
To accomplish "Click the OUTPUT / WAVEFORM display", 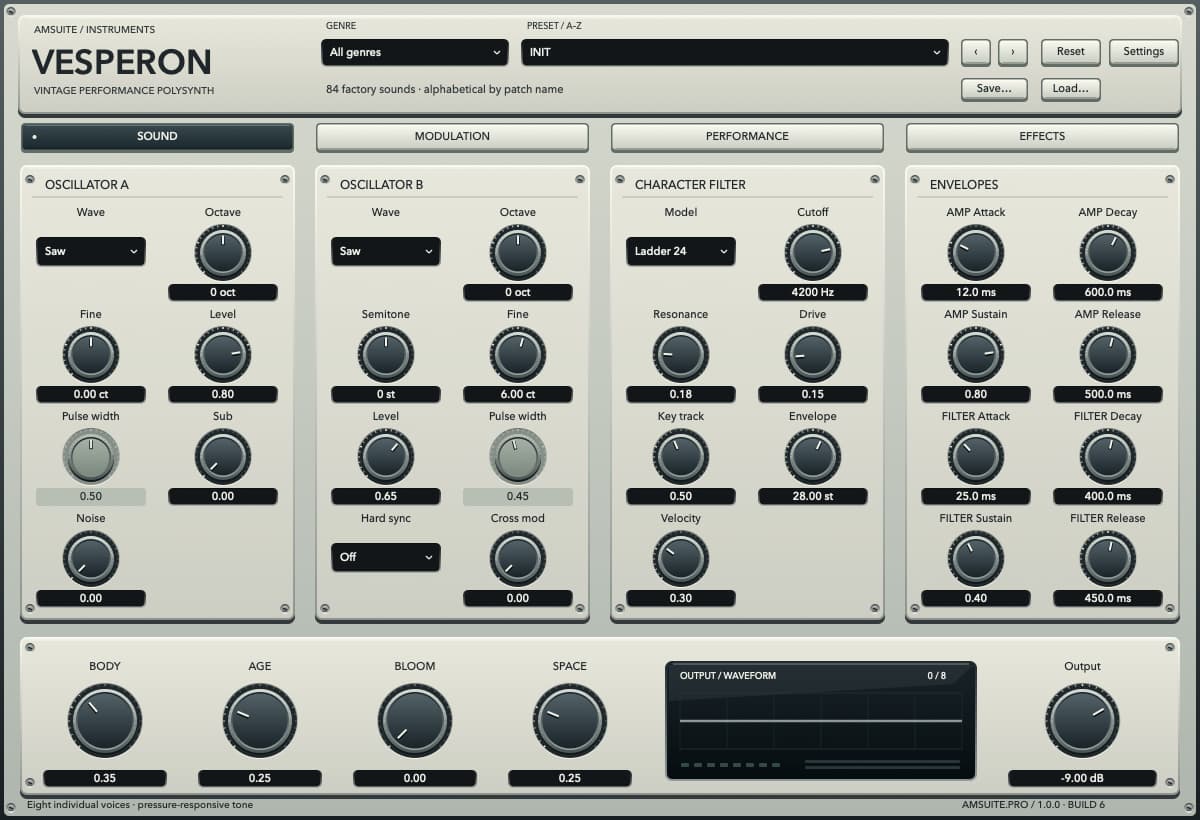I will point(820,720).
